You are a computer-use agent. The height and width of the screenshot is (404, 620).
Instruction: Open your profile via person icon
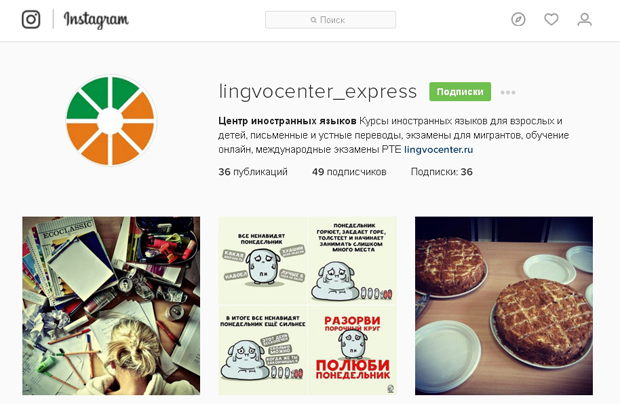coord(584,19)
